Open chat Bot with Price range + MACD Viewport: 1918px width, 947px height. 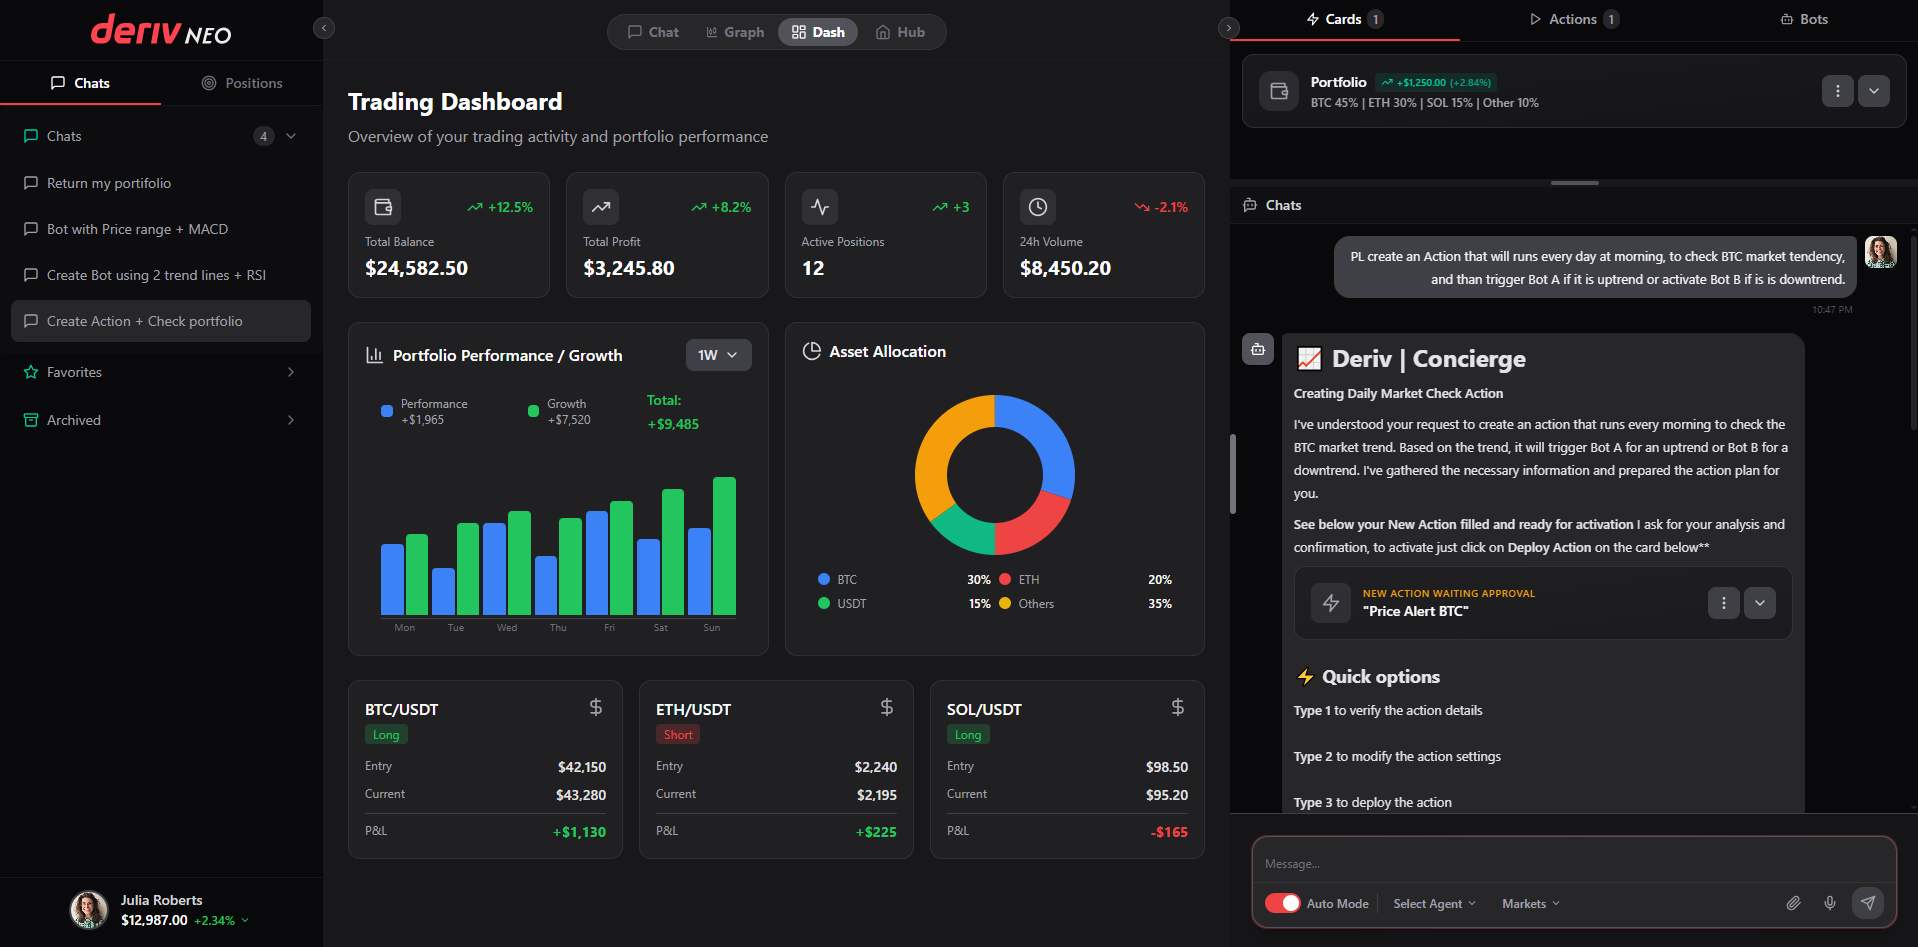coord(161,229)
